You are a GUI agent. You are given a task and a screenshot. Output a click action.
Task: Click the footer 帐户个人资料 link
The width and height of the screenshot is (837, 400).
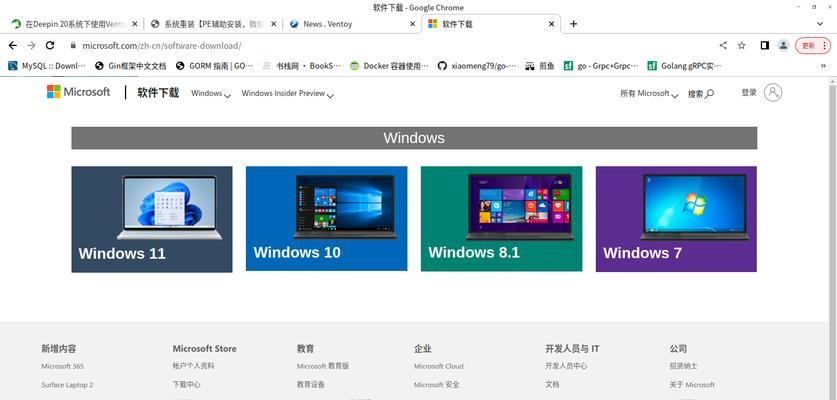click(193, 366)
